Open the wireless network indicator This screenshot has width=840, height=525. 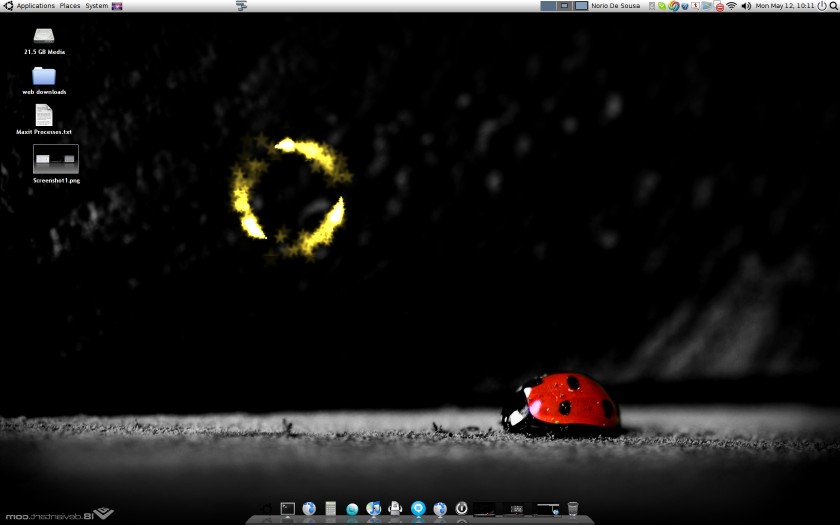[x=732, y=6]
